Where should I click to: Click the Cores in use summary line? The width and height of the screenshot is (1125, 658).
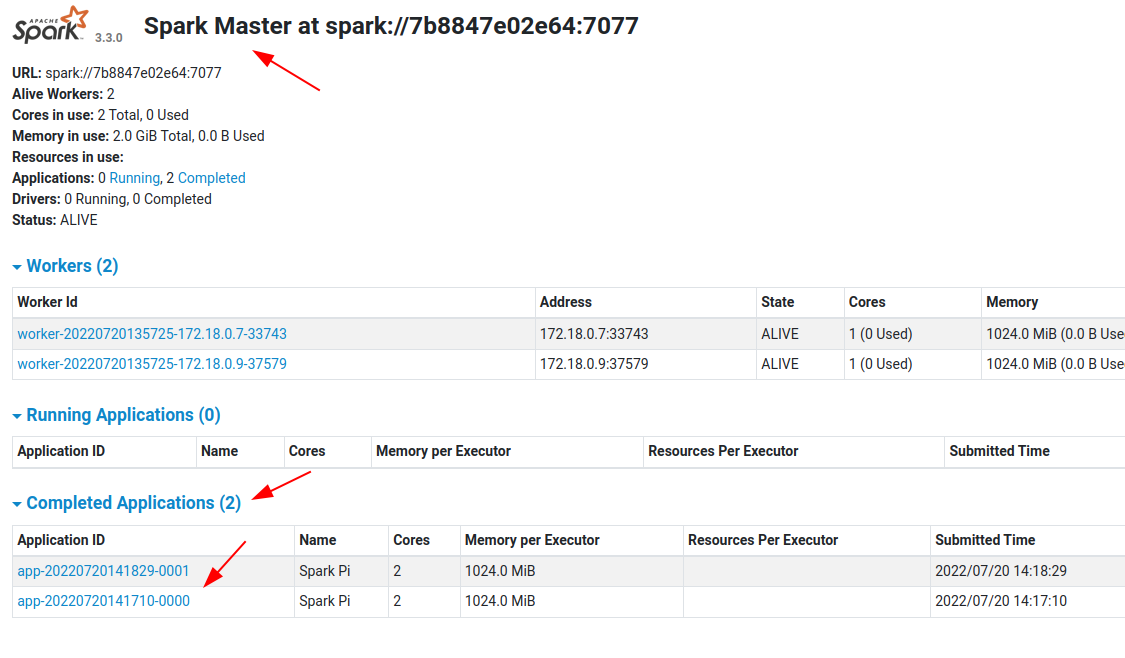tap(100, 115)
